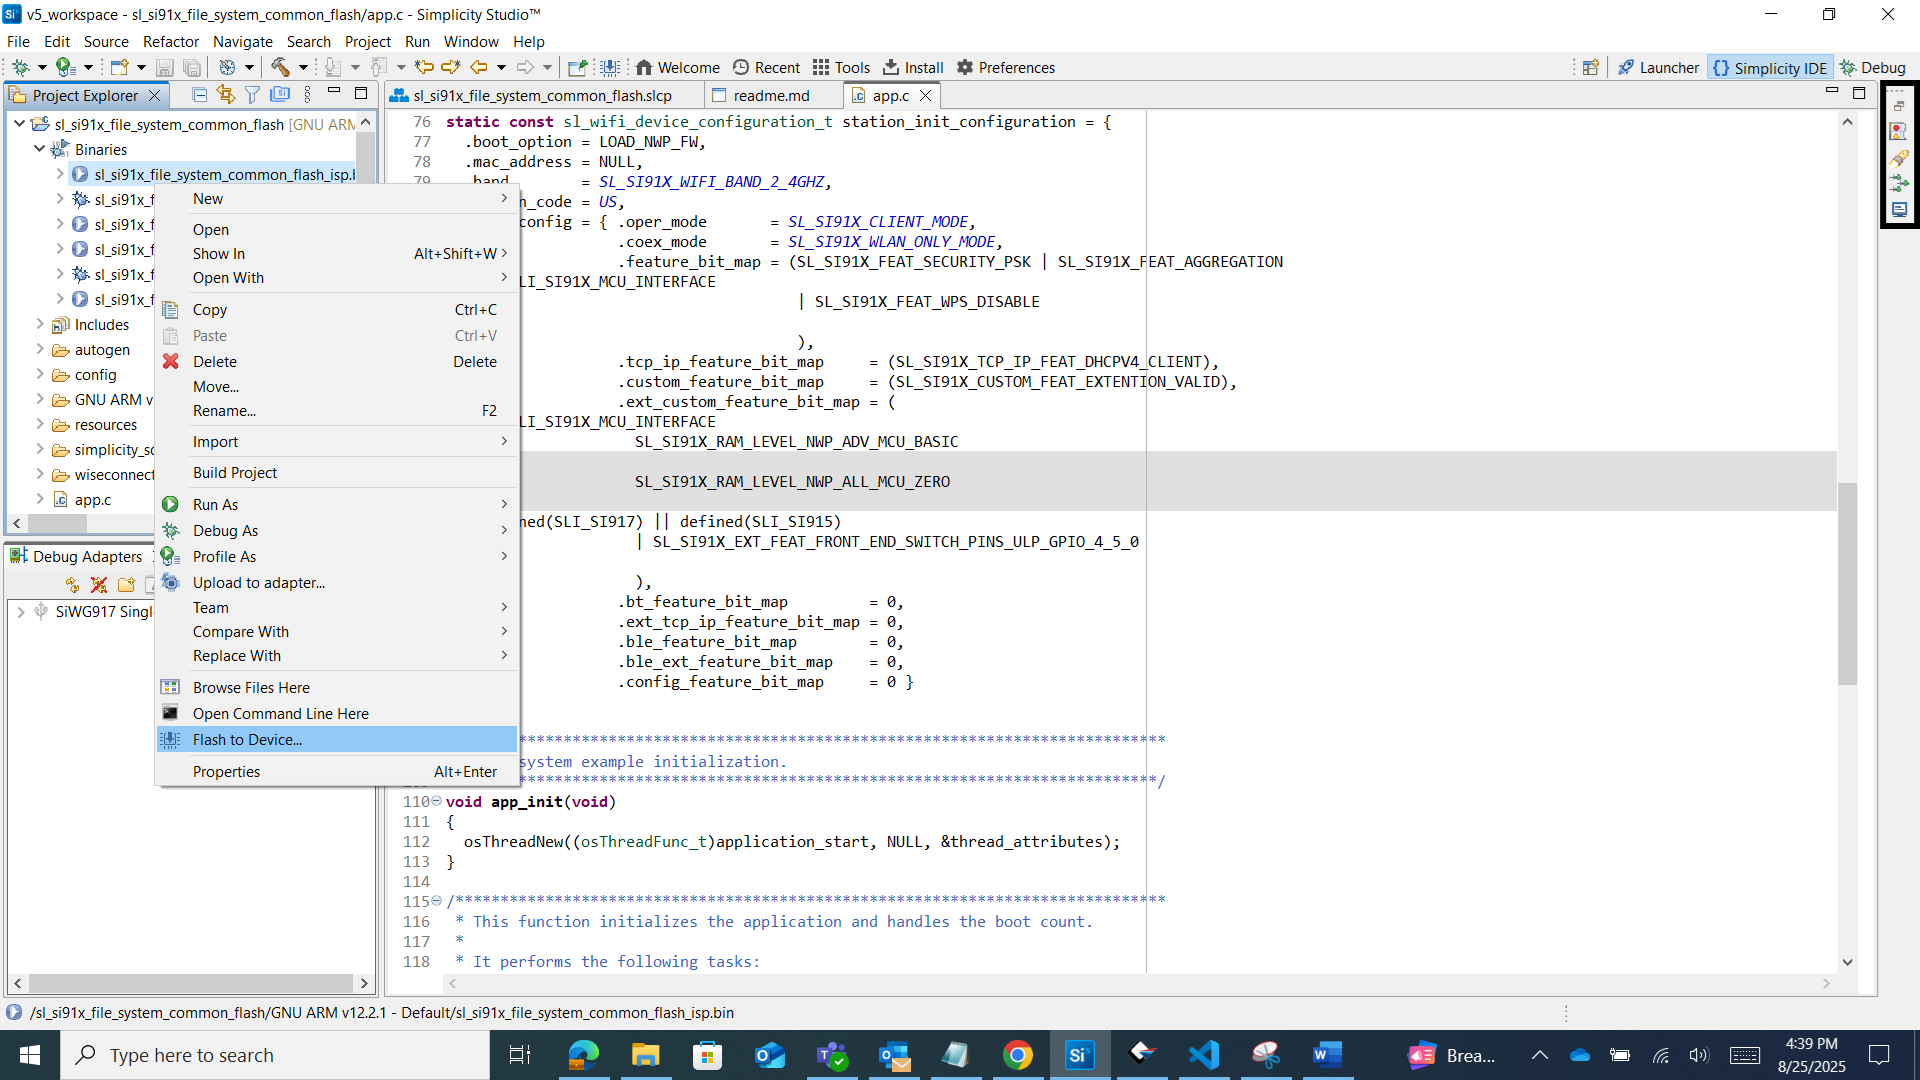Open the Simplicity IDE perspective
The height and width of the screenshot is (1080, 1920).
[1770, 67]
